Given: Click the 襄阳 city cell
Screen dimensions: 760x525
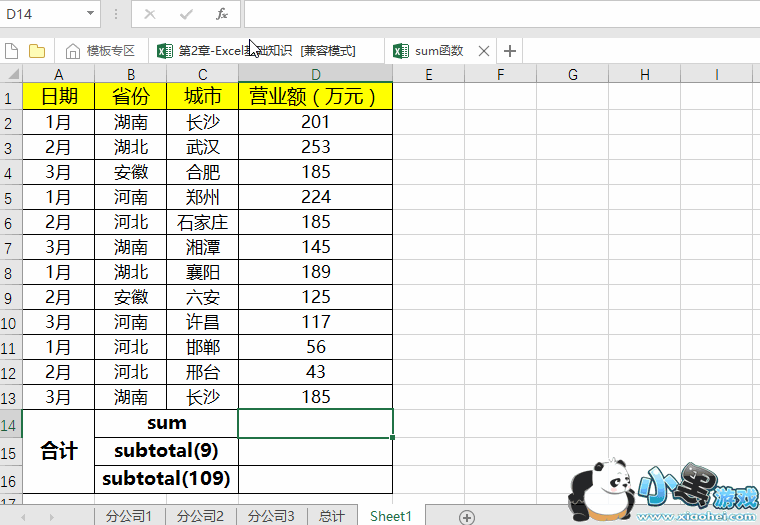Looking at the screenshot, I should 203,272.
